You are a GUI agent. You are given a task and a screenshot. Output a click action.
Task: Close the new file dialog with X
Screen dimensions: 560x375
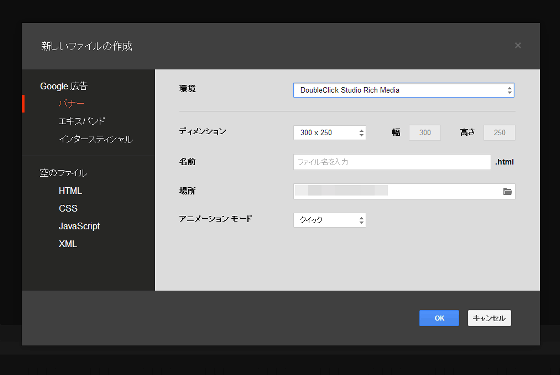coord(518,45)
